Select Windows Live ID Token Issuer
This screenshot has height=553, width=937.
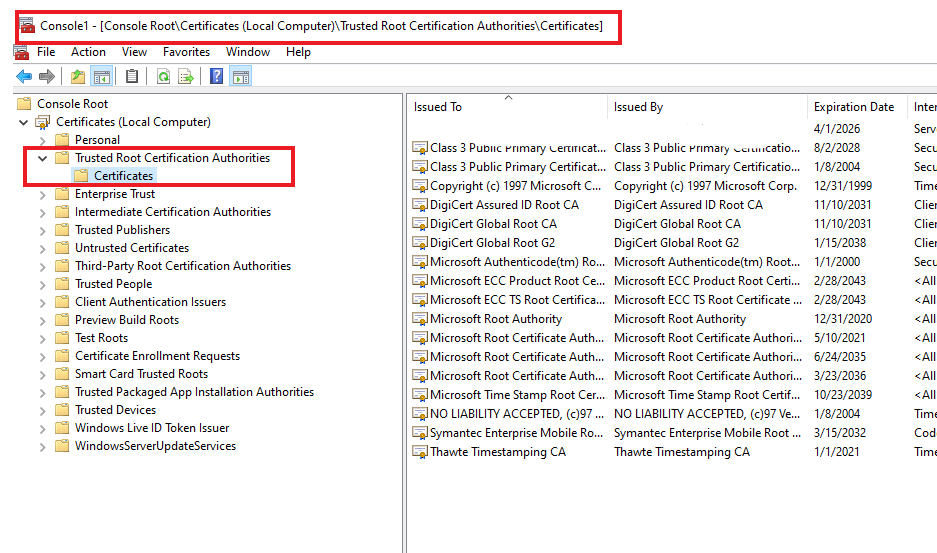152,428
